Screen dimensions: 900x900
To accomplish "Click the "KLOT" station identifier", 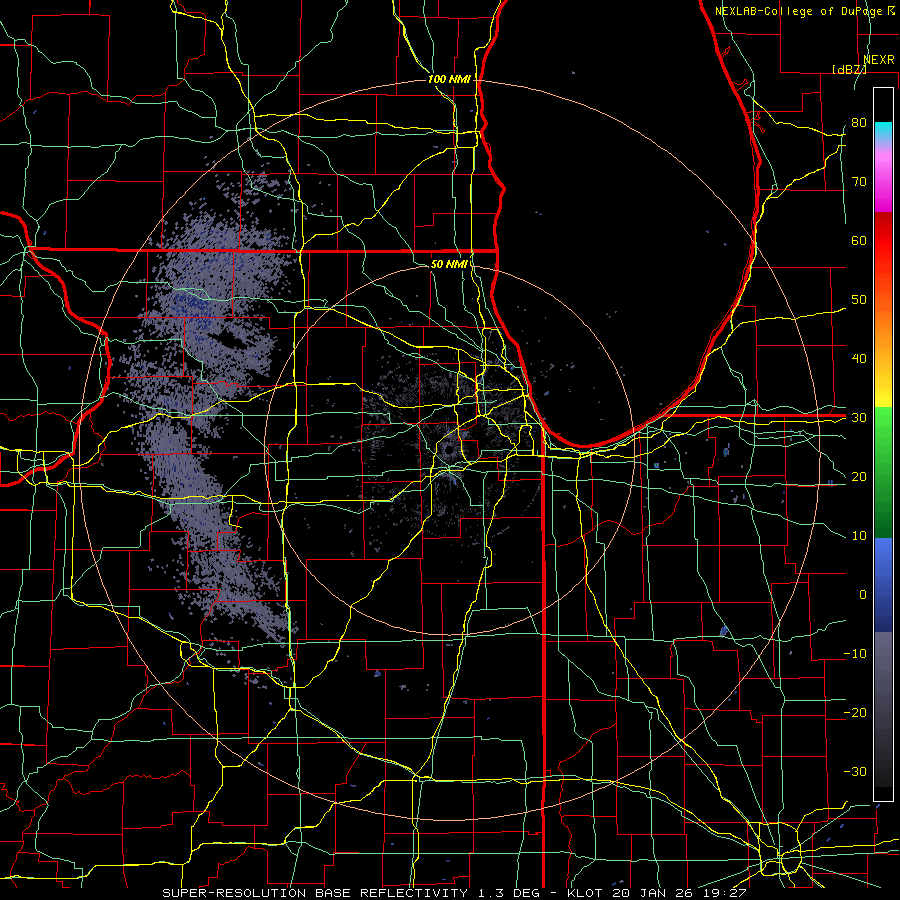I will [x=585, y=893].
